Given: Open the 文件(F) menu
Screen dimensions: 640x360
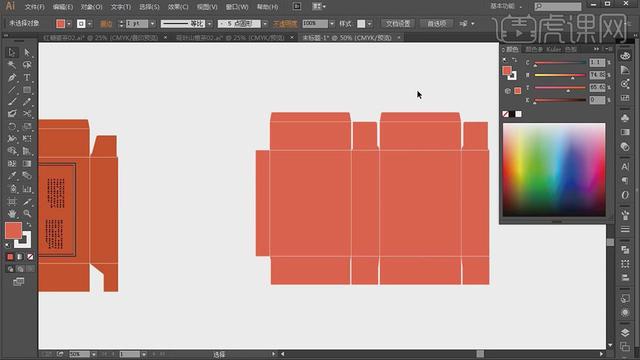Looking at the screenshot, I should click(35, 7).
